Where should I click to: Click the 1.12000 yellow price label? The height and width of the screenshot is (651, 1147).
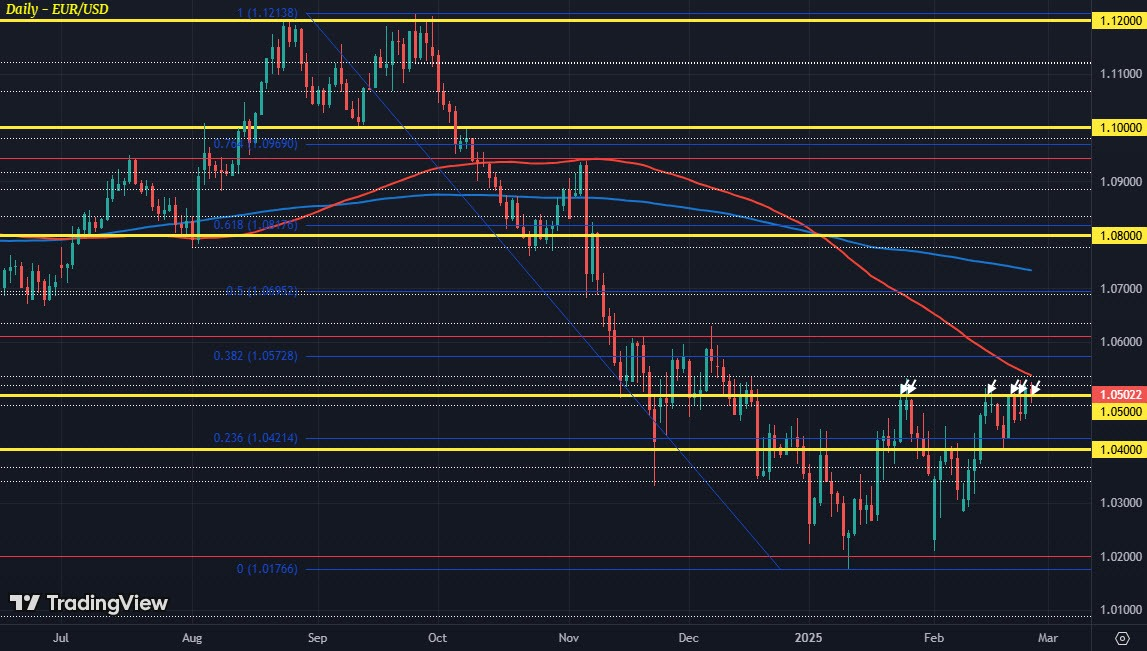1118,21
